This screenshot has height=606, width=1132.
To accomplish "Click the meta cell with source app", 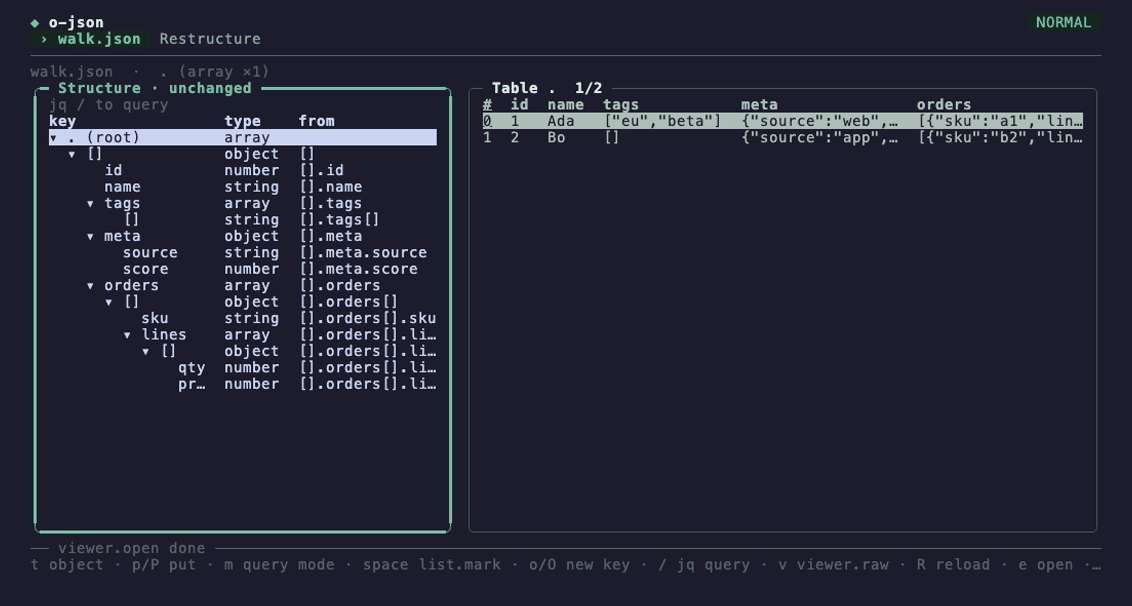I will coord(819,137).
